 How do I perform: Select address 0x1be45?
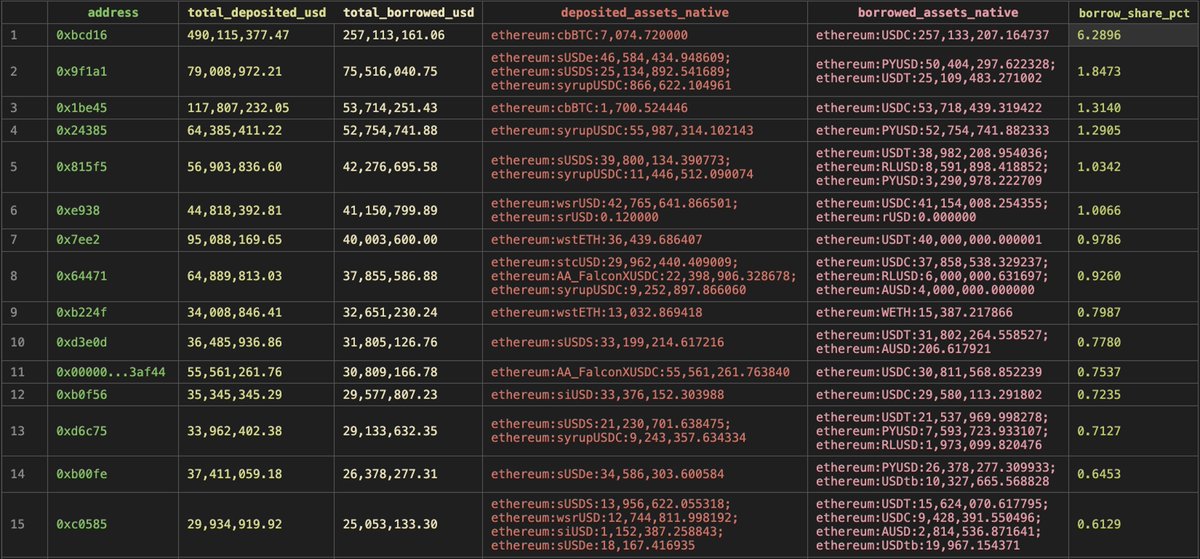pyautogui.click(x=84, y=108)
